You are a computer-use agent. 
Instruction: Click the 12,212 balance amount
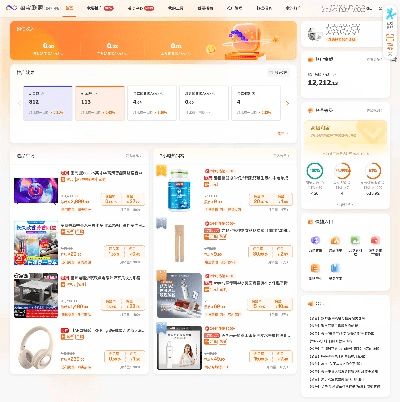323,83
